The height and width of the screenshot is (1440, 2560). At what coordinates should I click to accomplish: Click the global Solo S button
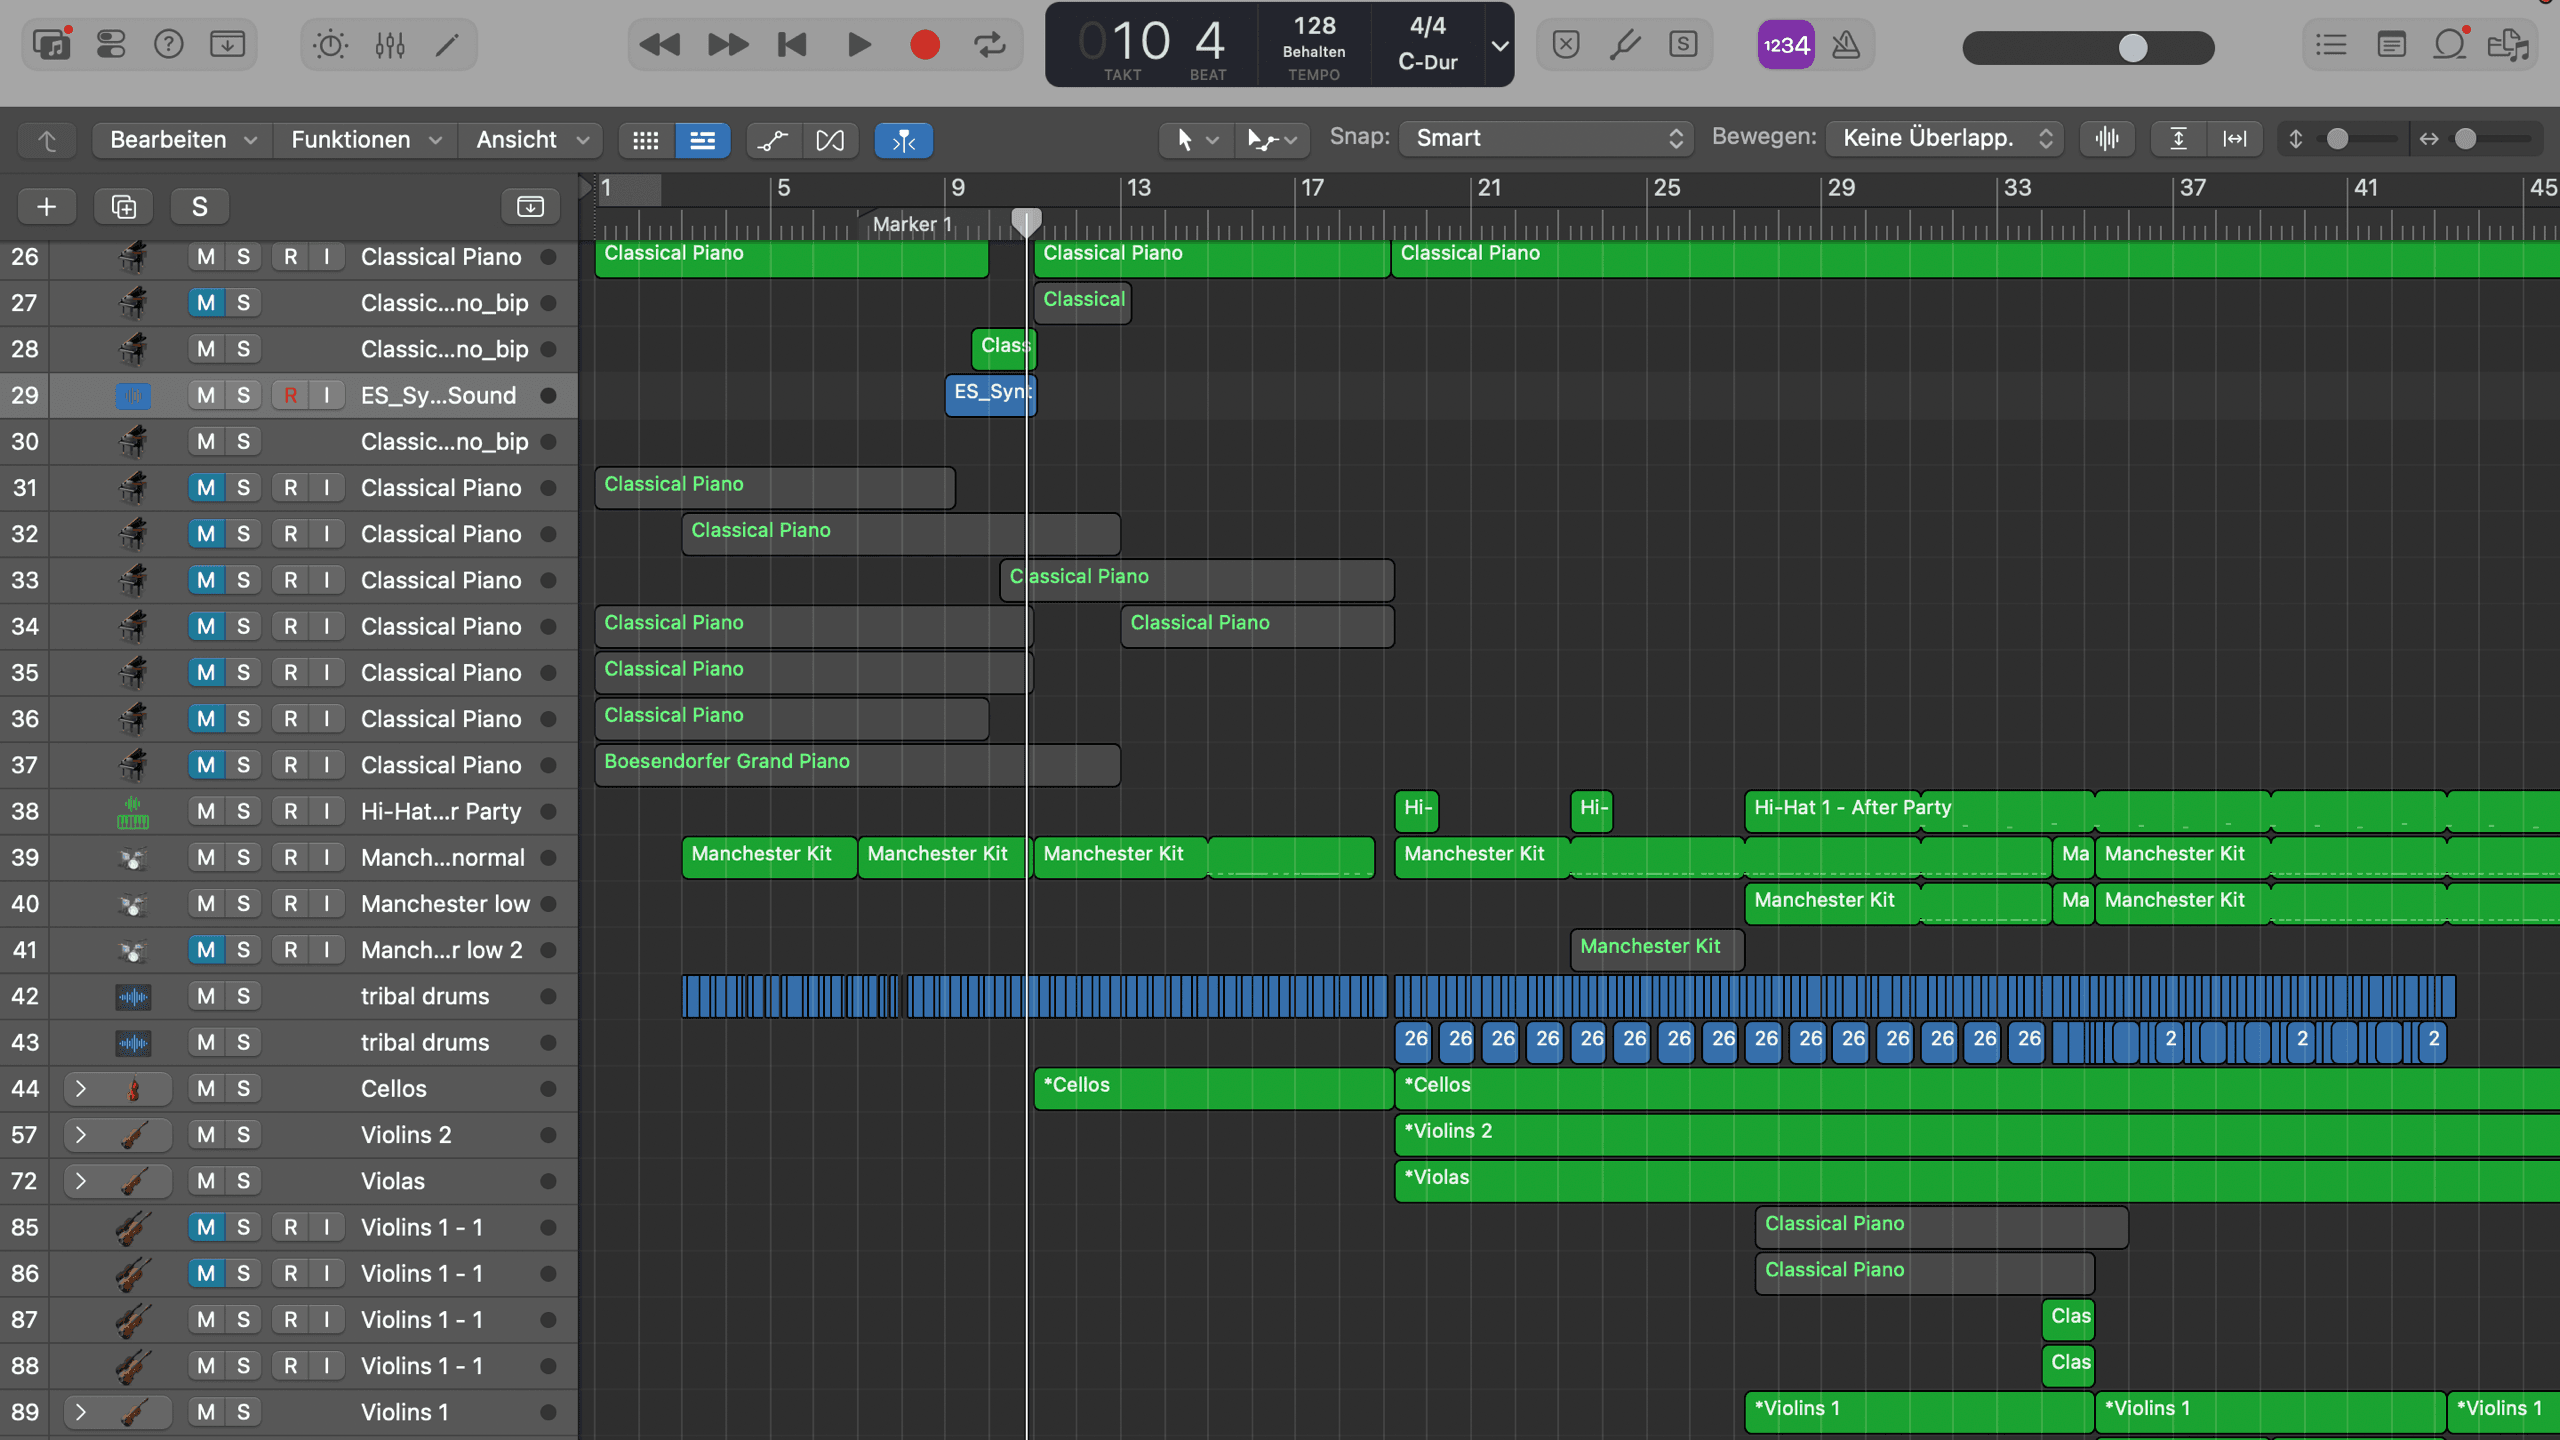(x=200, y=207)
